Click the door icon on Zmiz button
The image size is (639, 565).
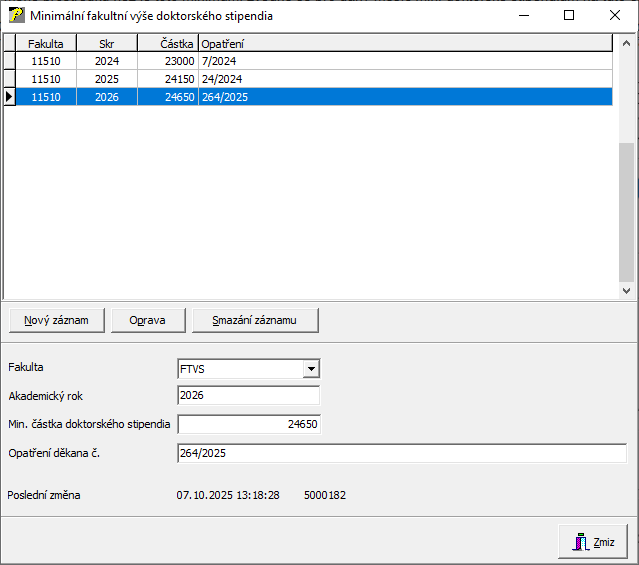[x=579, y=542]
